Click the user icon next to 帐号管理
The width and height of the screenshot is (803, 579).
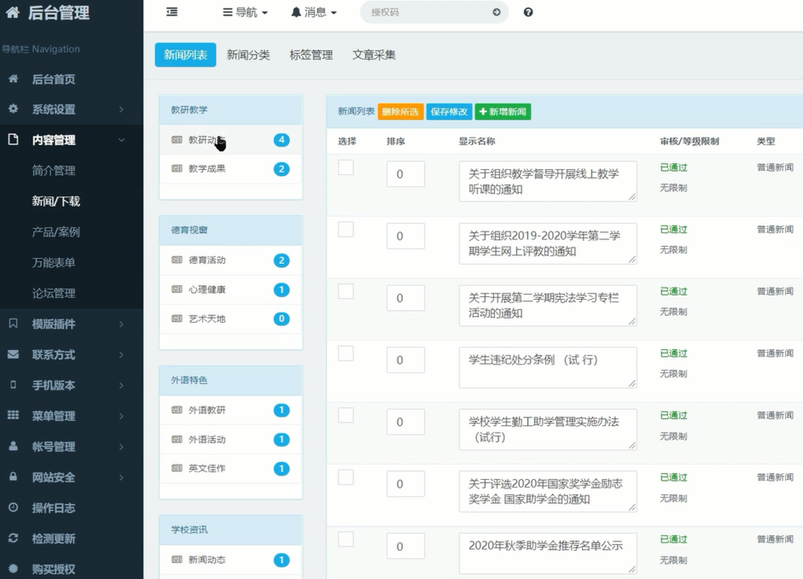coord(13,446)
